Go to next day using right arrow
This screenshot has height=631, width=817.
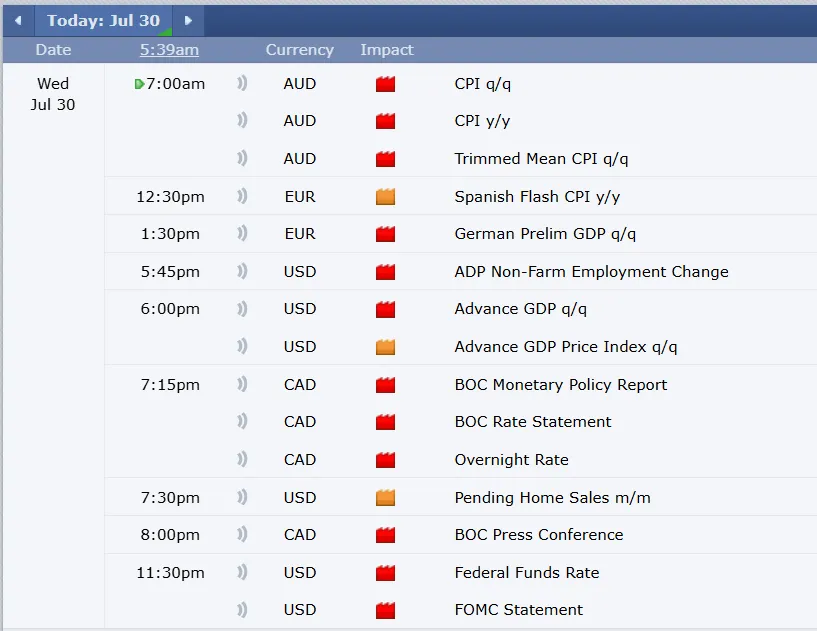(x=188, y=20)
